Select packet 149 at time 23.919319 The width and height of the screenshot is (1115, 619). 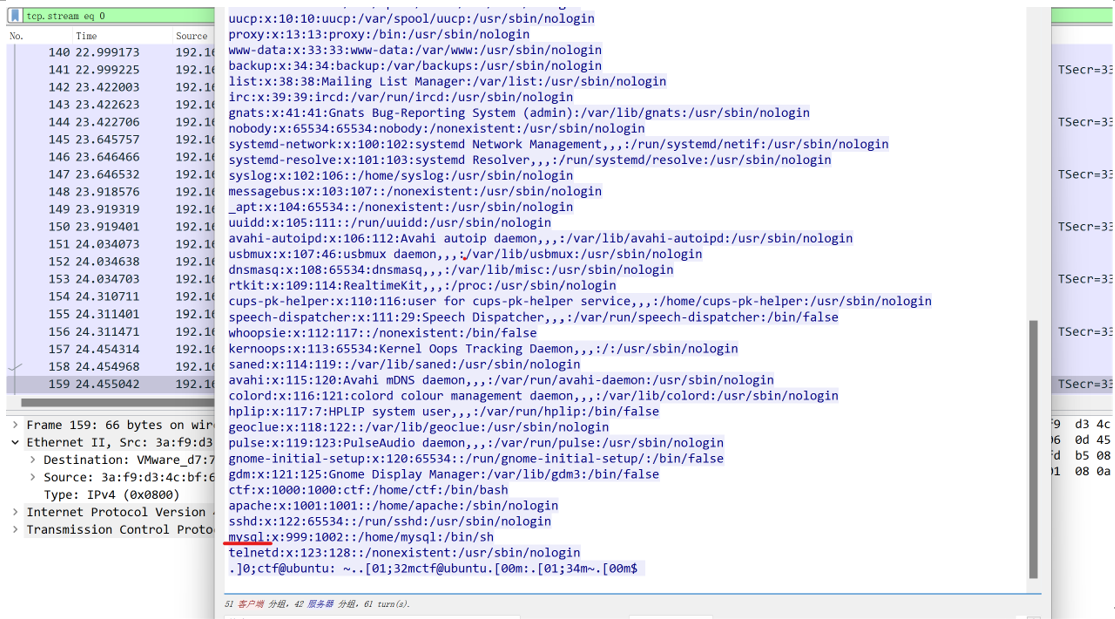tap(110, 209)
